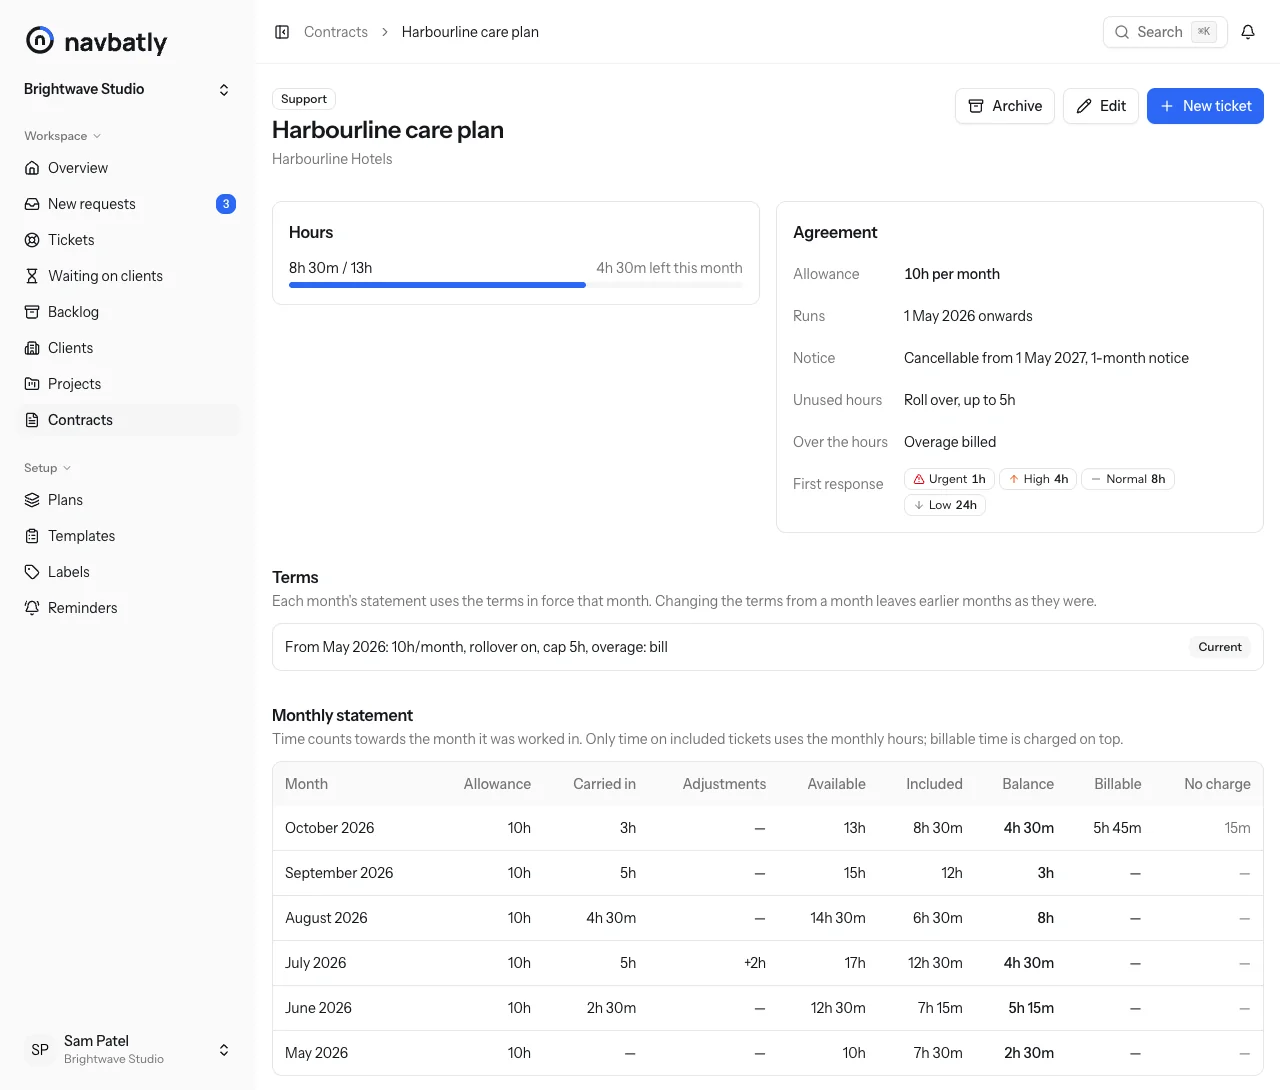This screenshot has height=1090, width=1280.
Task: Click the Labels tag icon
Action: pos(32,572)
